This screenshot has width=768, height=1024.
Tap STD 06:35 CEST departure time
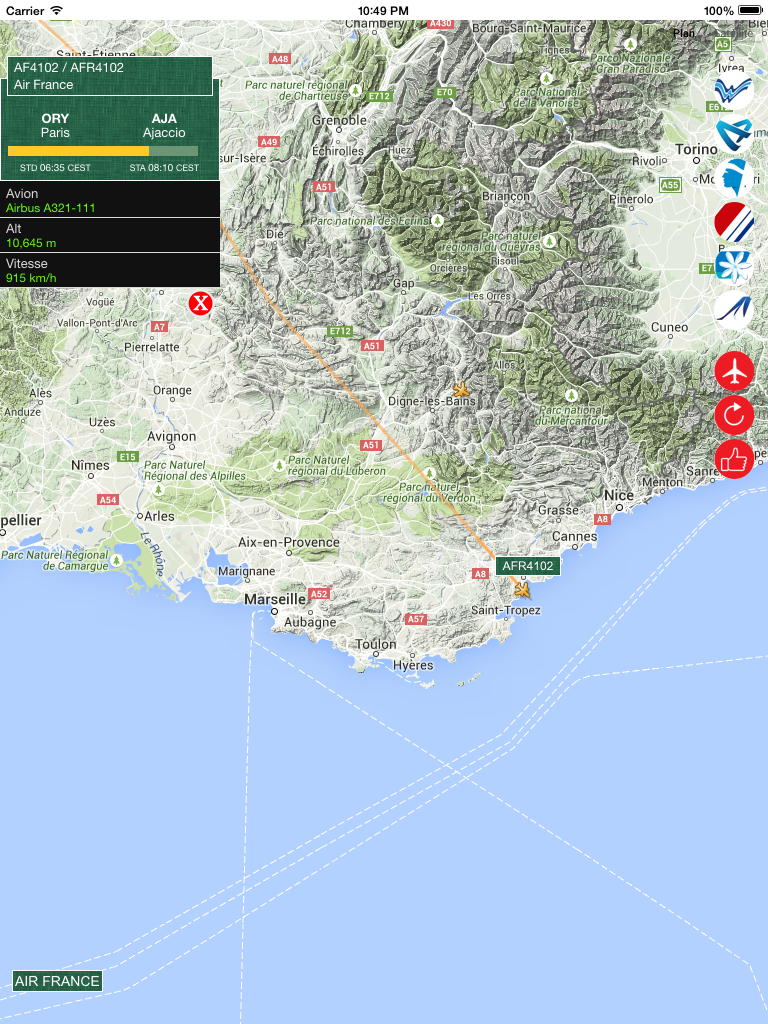(x=55, y=168)
